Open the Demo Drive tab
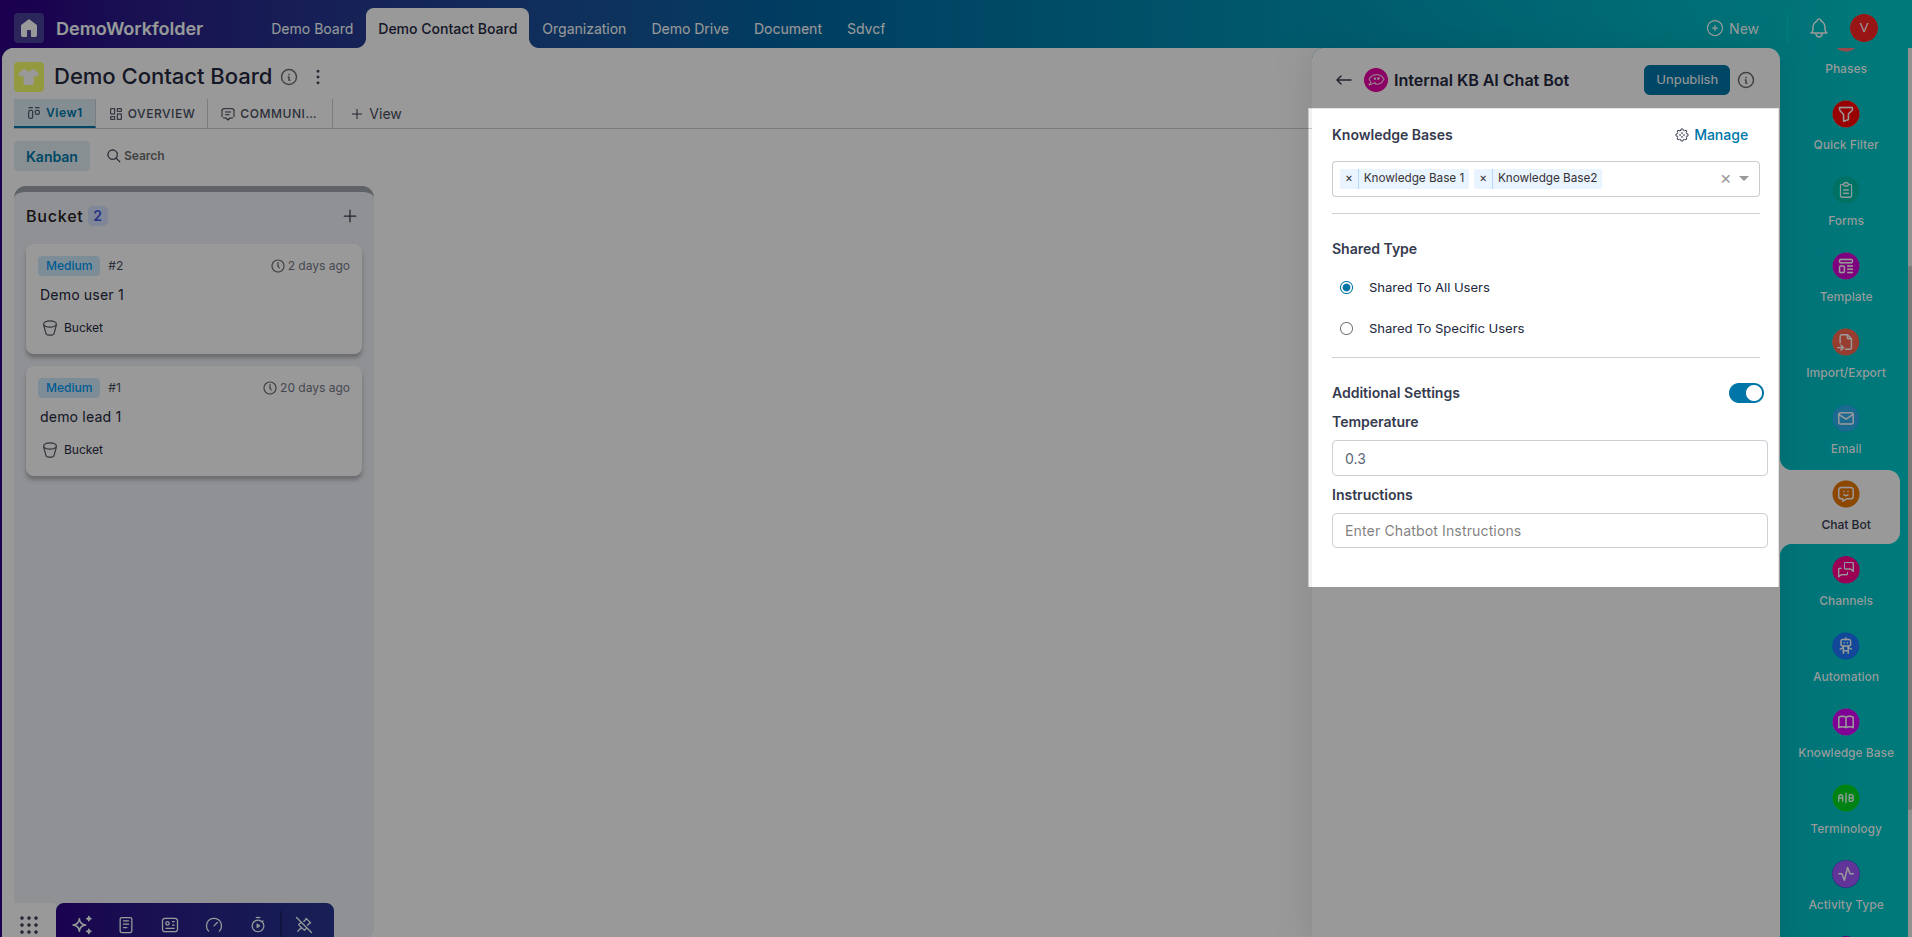 point(690,29)
